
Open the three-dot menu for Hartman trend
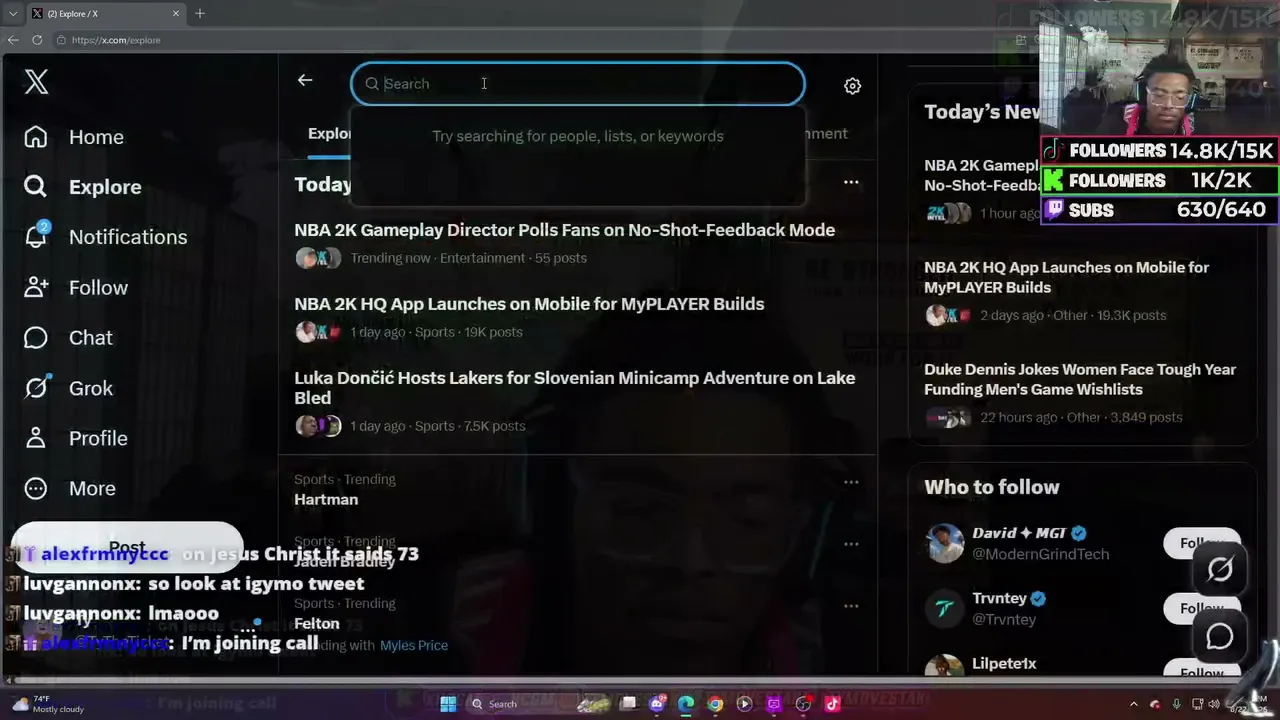pyautogui.click(x=851, y=482)
